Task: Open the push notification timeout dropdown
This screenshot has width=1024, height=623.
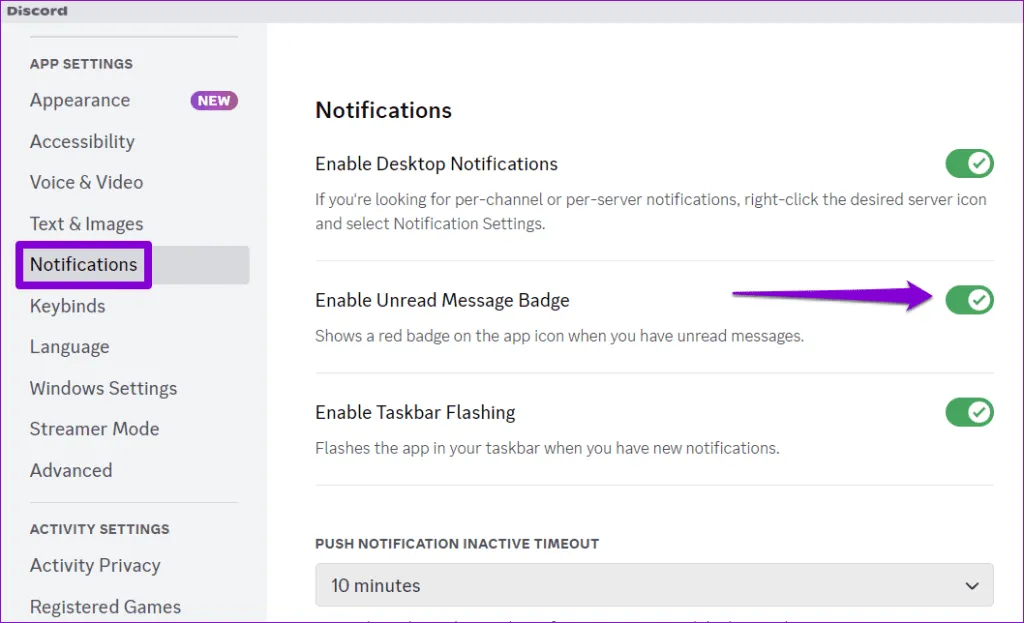Action: [654, 585]
